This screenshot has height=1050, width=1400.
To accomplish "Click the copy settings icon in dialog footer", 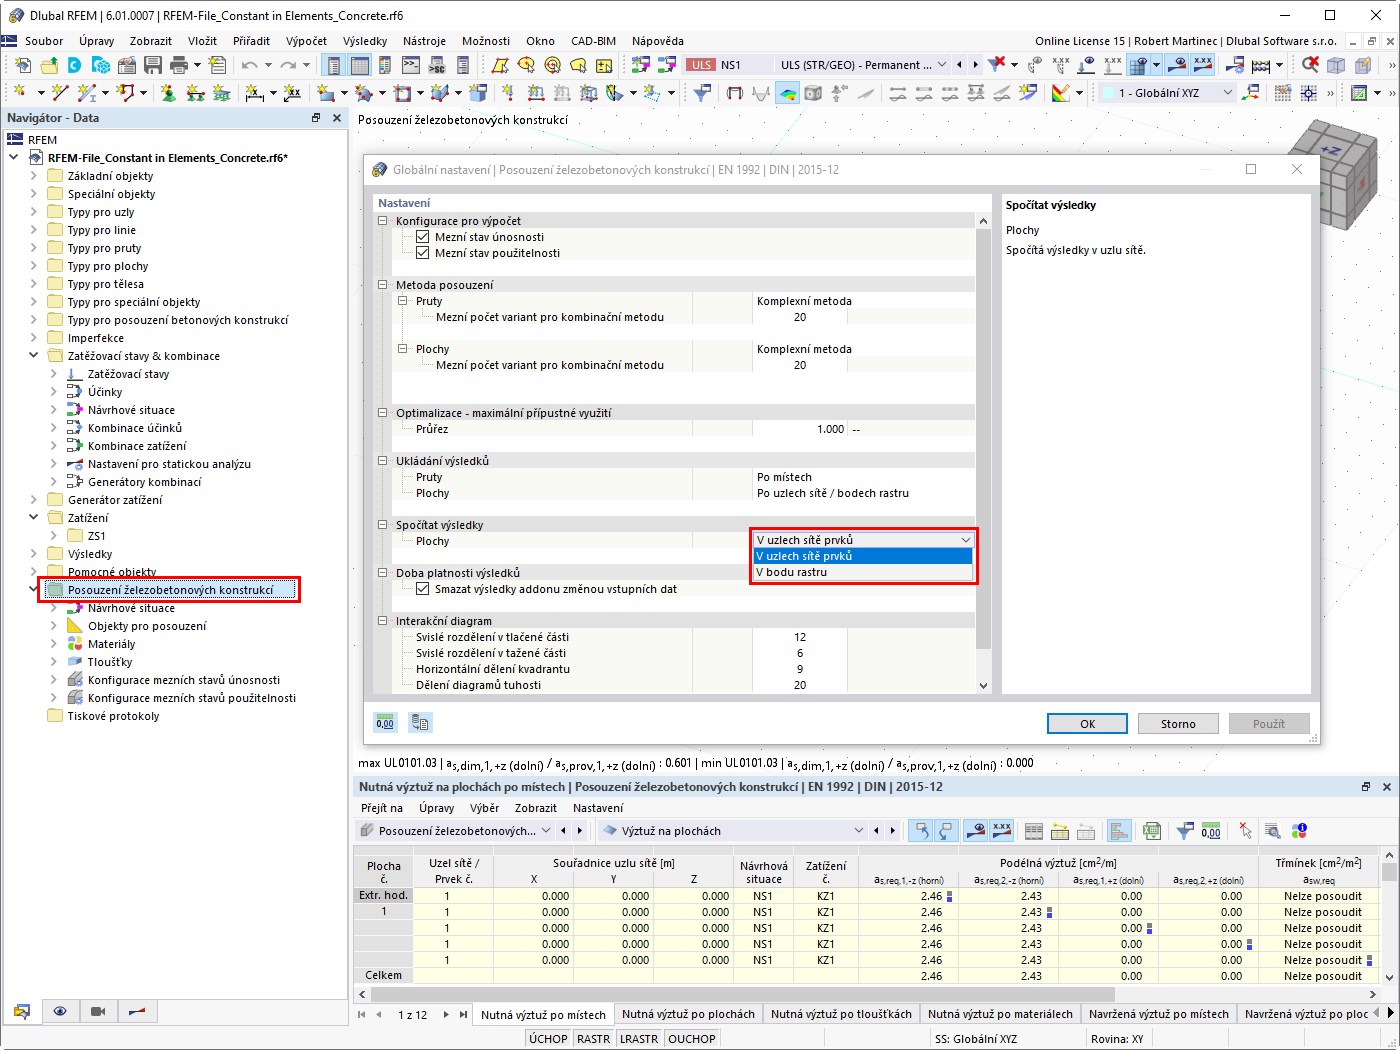I will pos(420,723).
